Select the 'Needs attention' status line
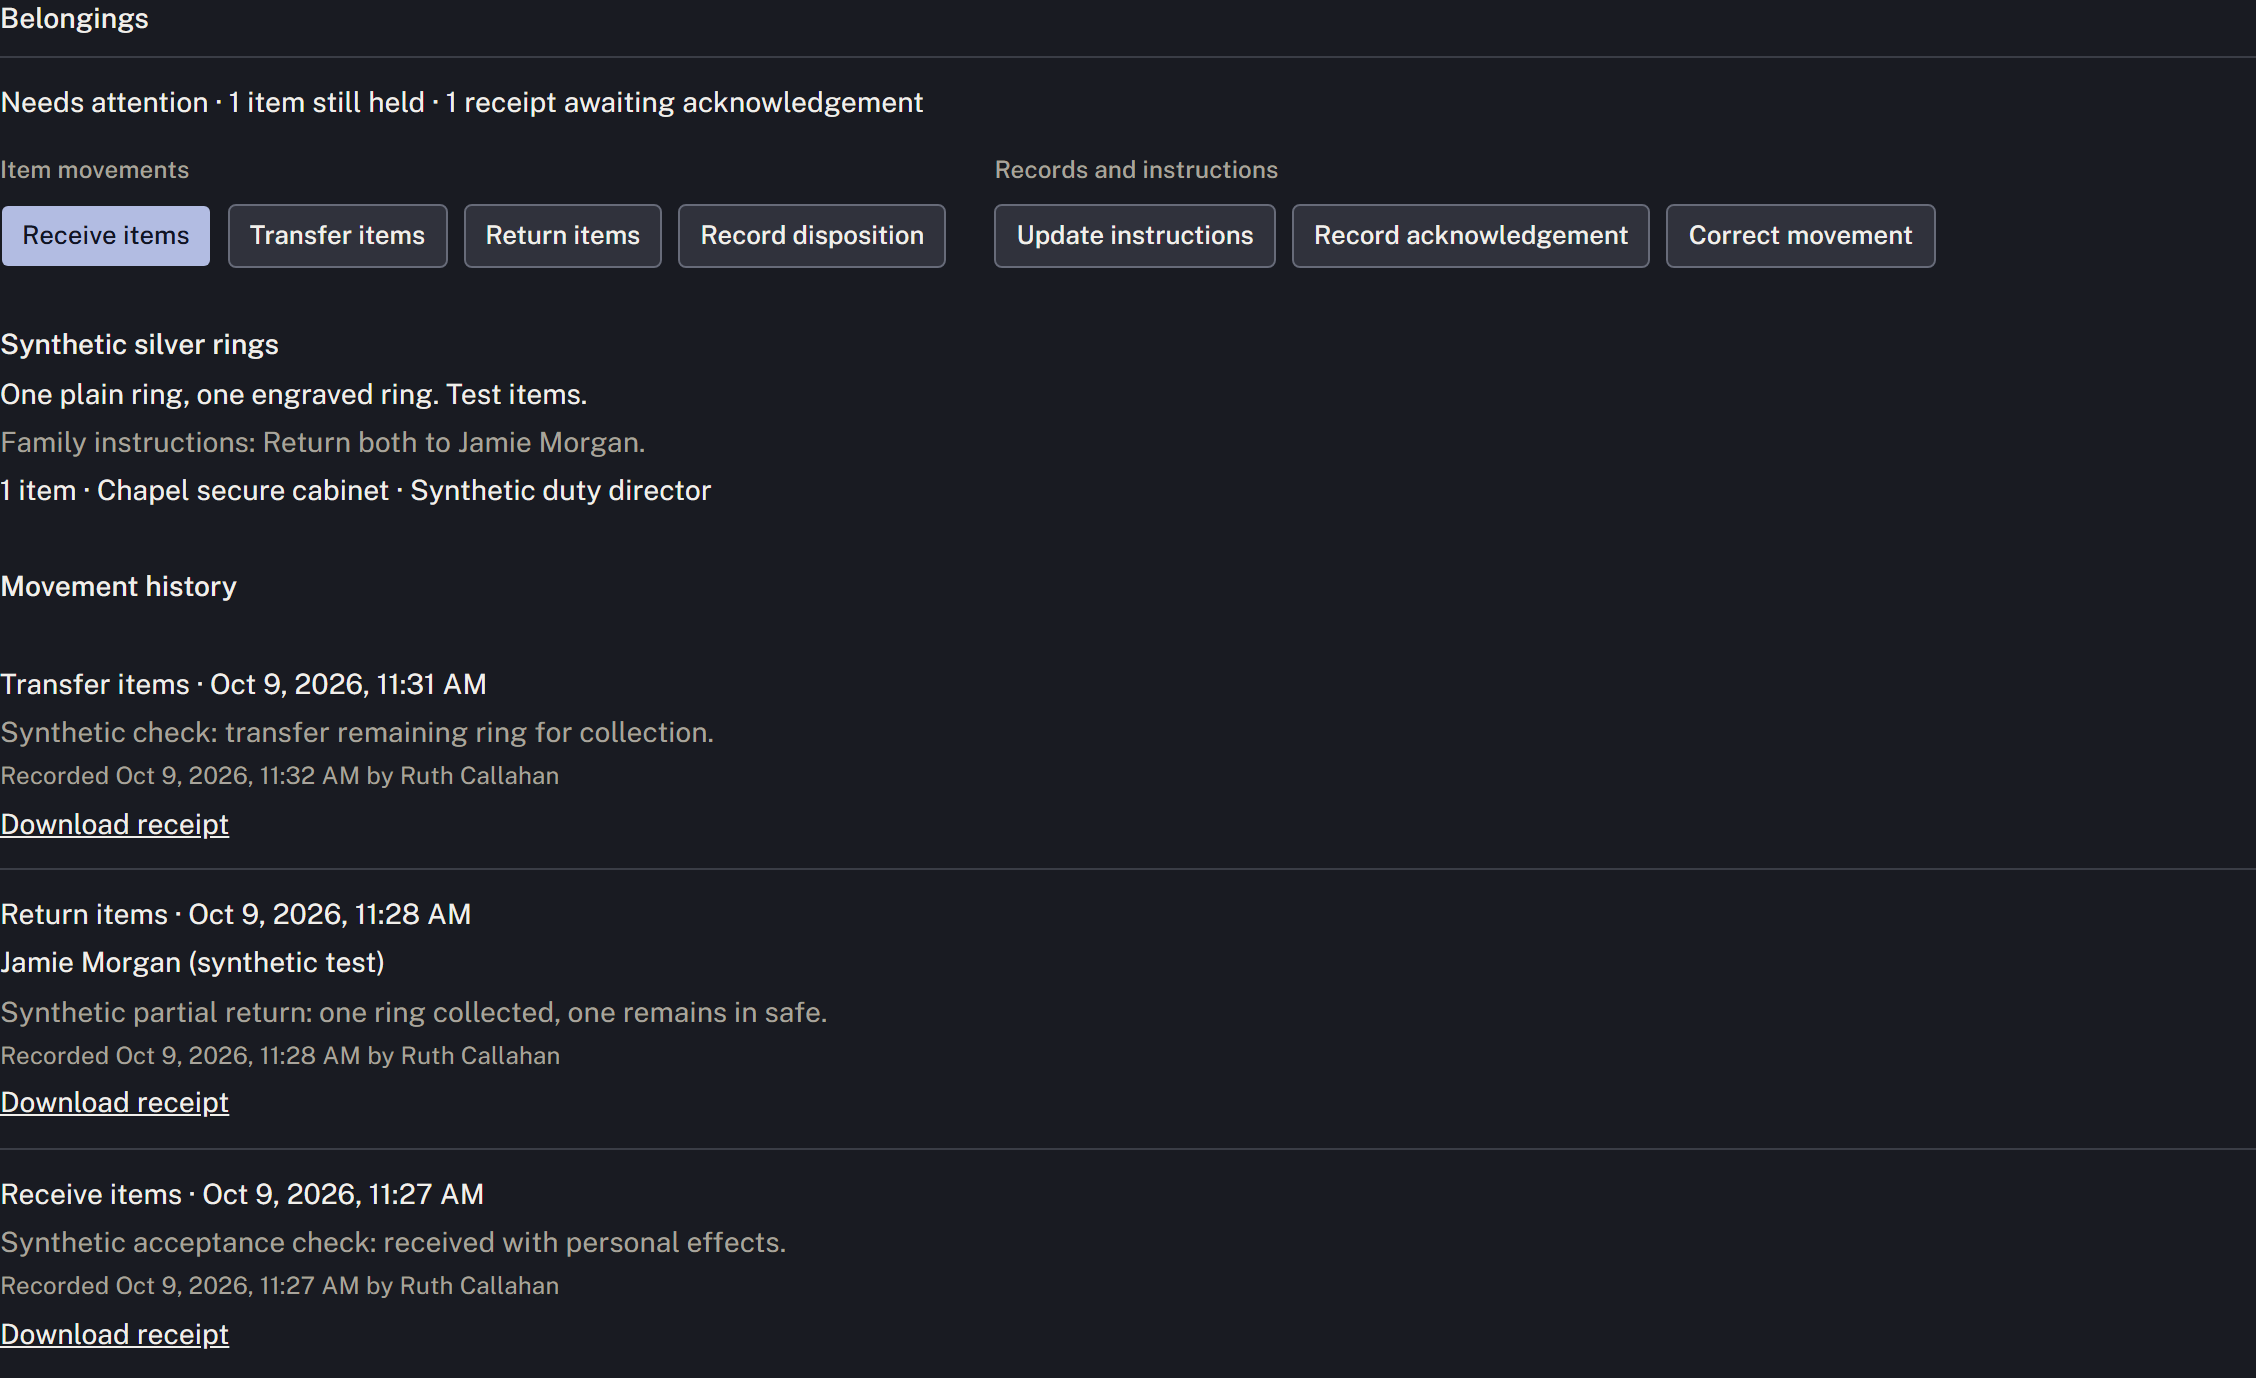2256x1378 pixels. pyautogui.click(x=461, y=102)
